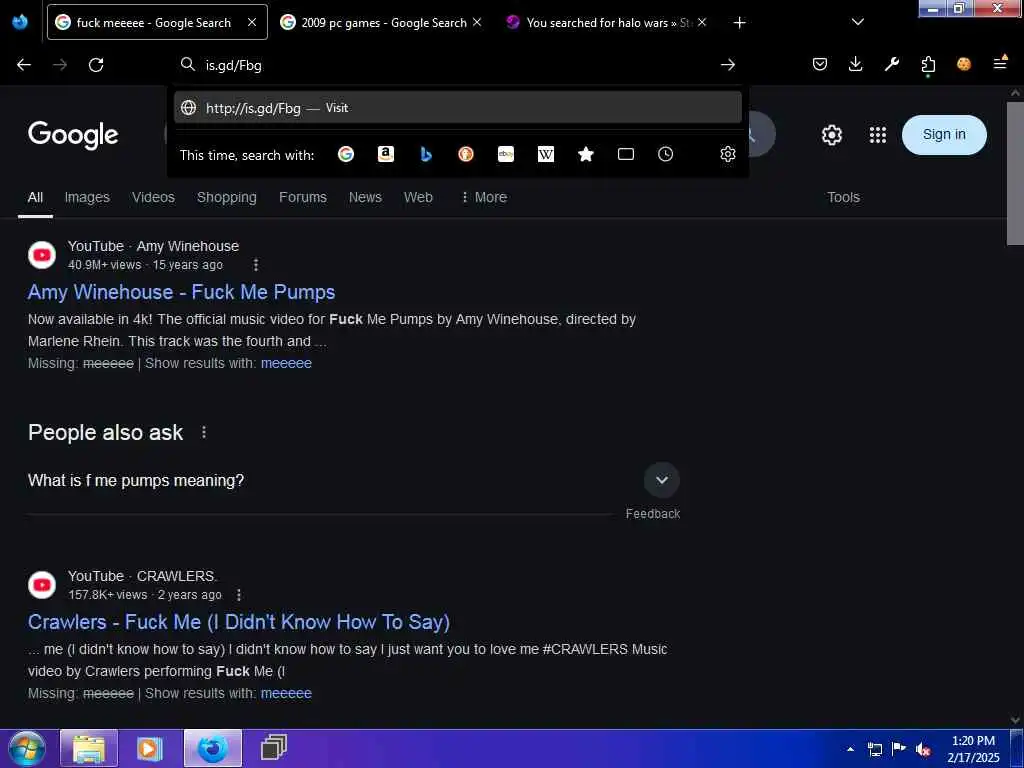Screen dimensions: 1024x768
Task: Click the taskbar window switcher icon
Action: coord(273,748)
